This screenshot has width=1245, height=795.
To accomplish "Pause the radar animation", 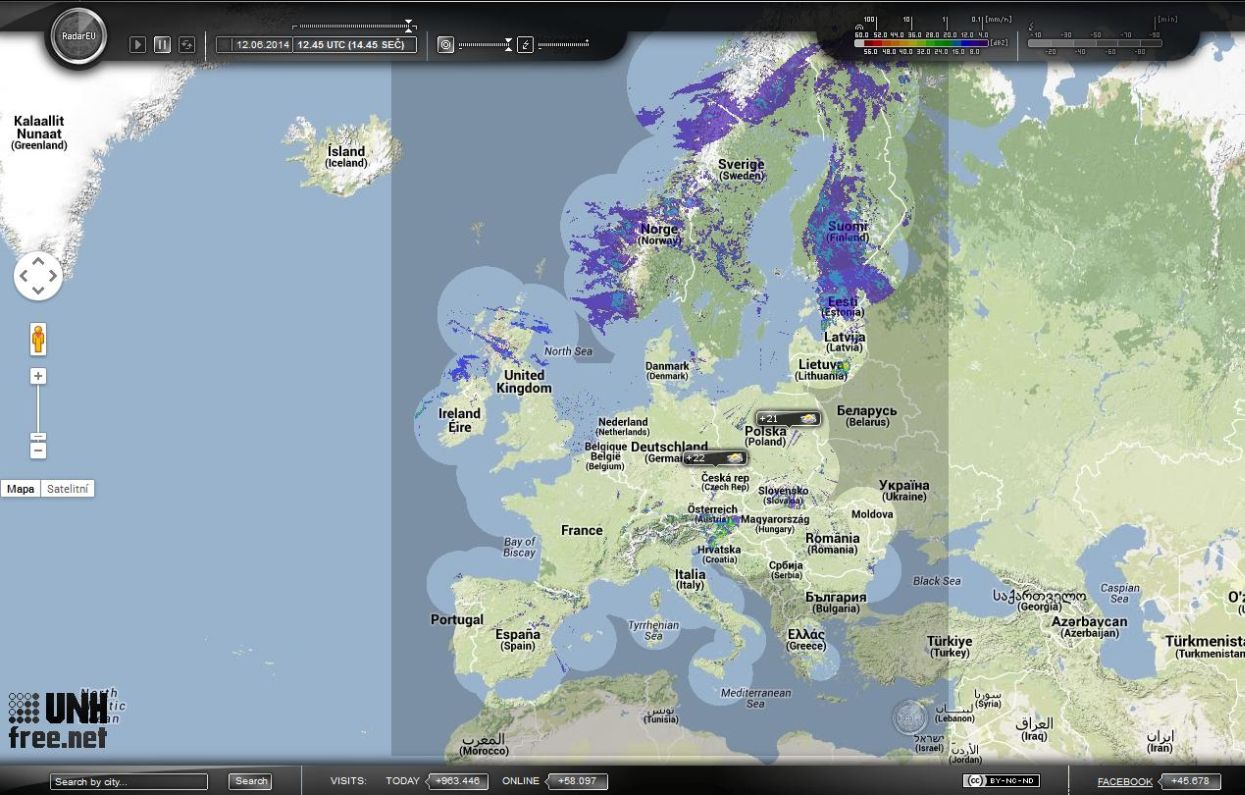I will pyautogui.click(x=162, y=45).
